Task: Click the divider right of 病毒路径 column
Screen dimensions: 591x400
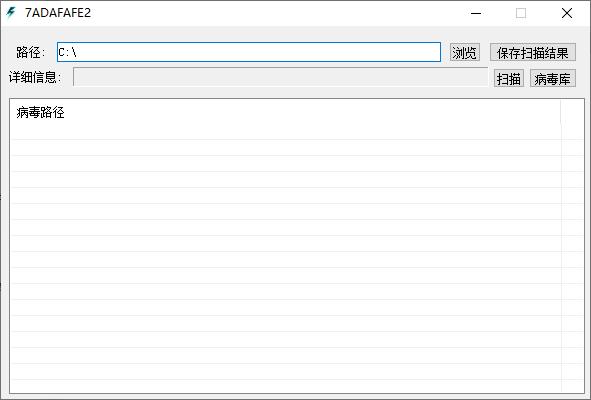Action: [x=561, y=112]
